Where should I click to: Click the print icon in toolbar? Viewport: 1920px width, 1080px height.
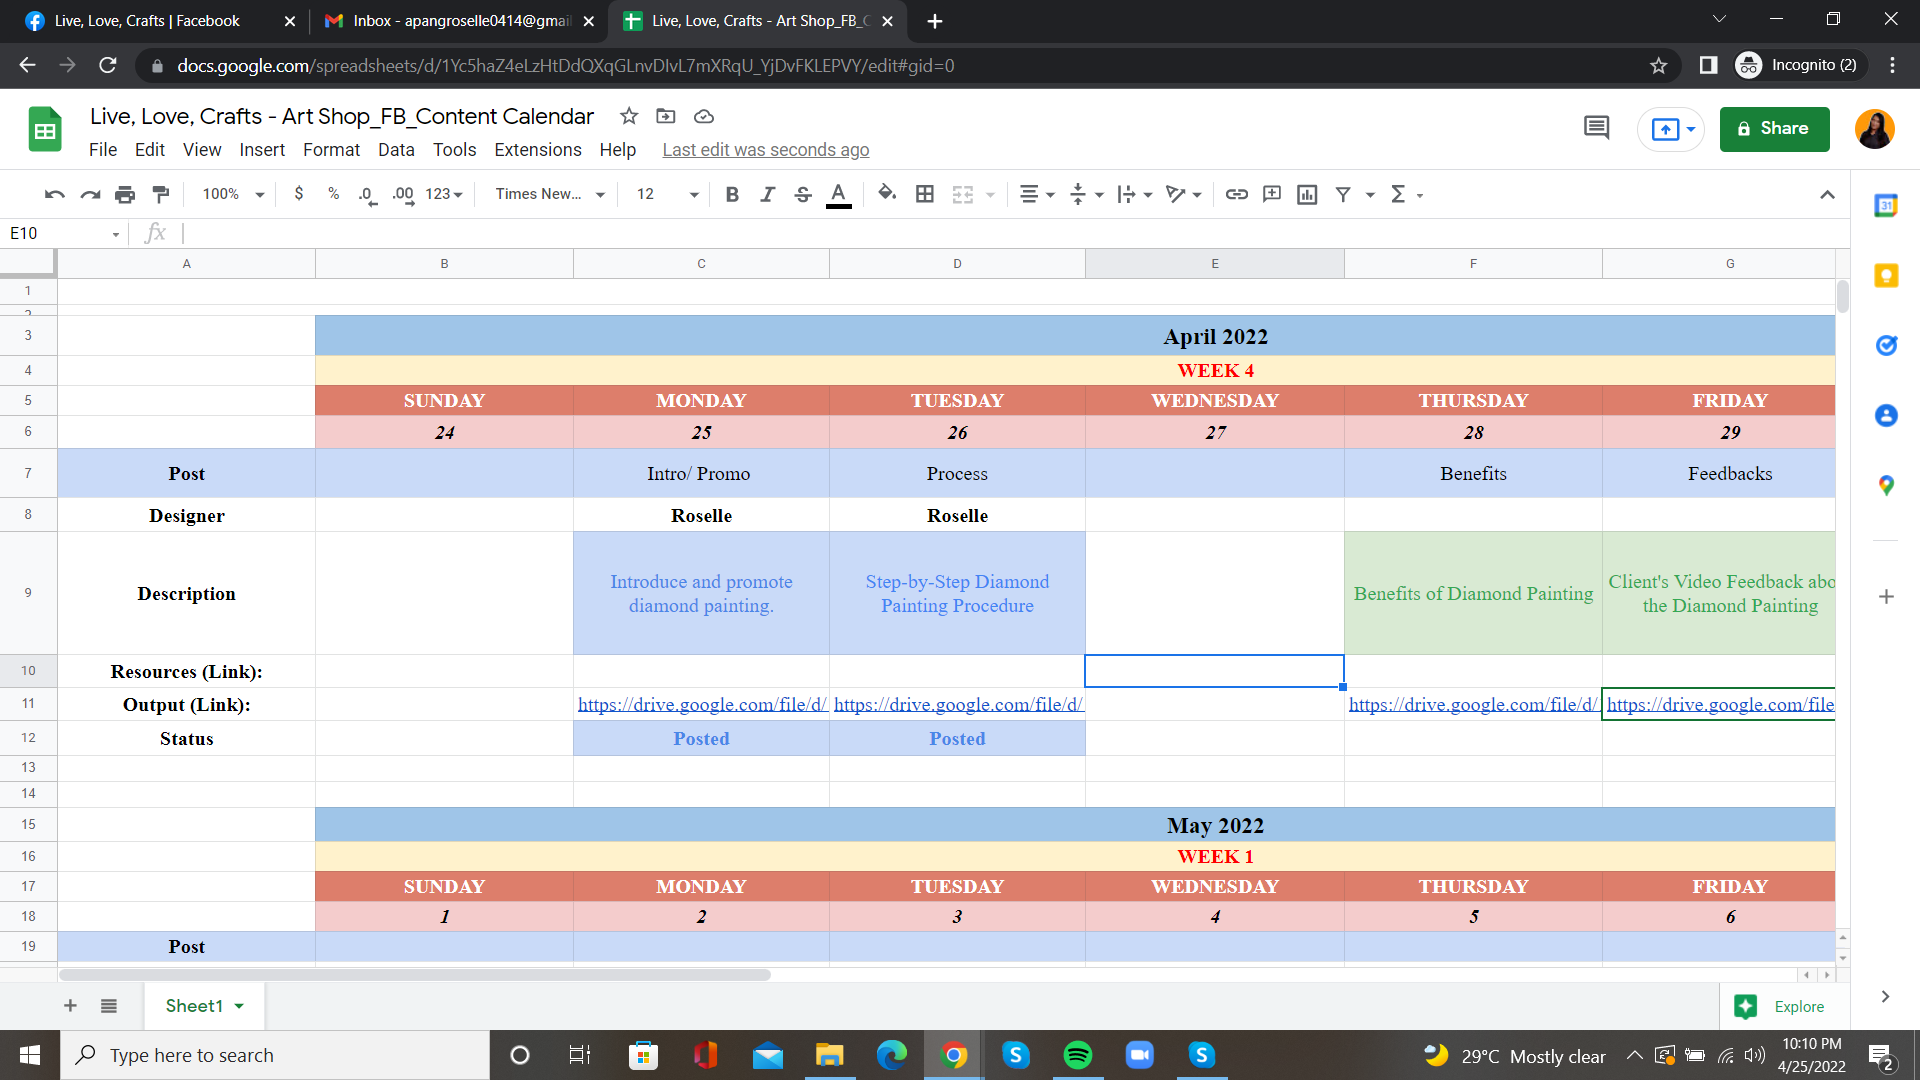click(x=125, y=194)
